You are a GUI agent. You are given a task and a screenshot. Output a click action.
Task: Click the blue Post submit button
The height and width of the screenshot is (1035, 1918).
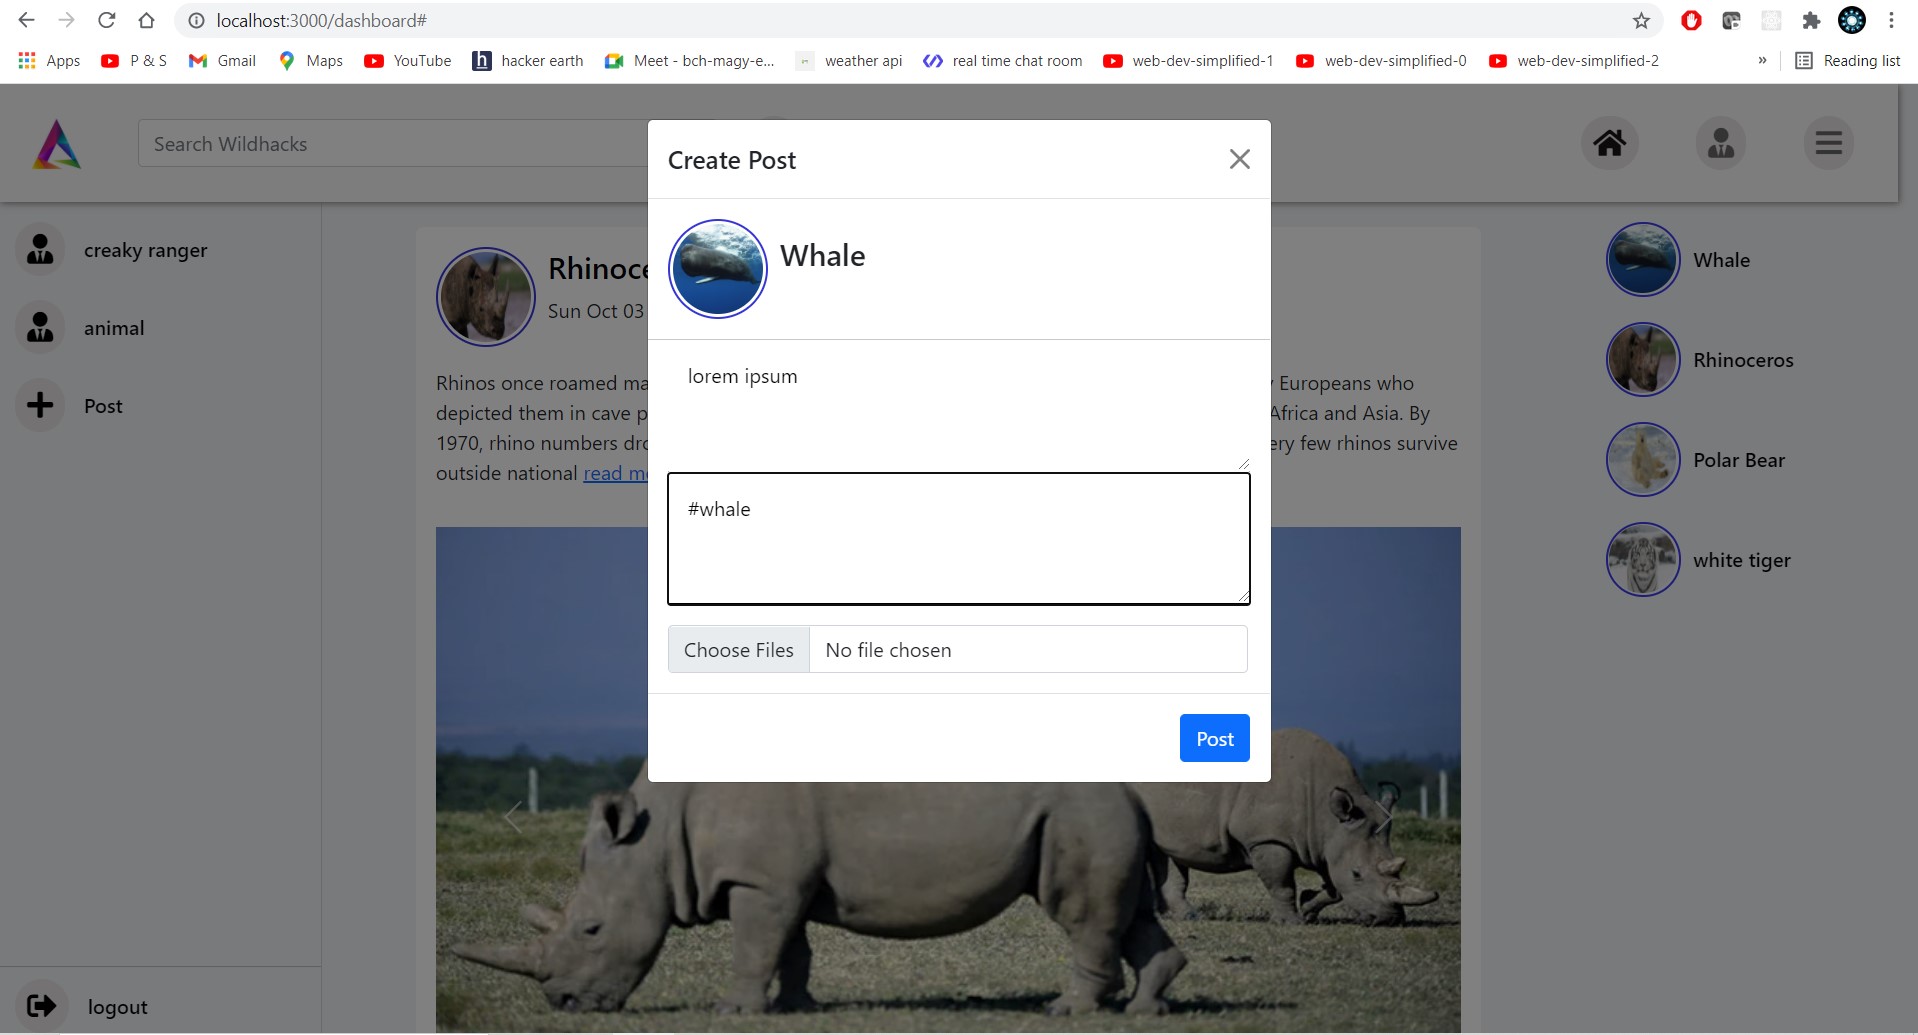1214,738
